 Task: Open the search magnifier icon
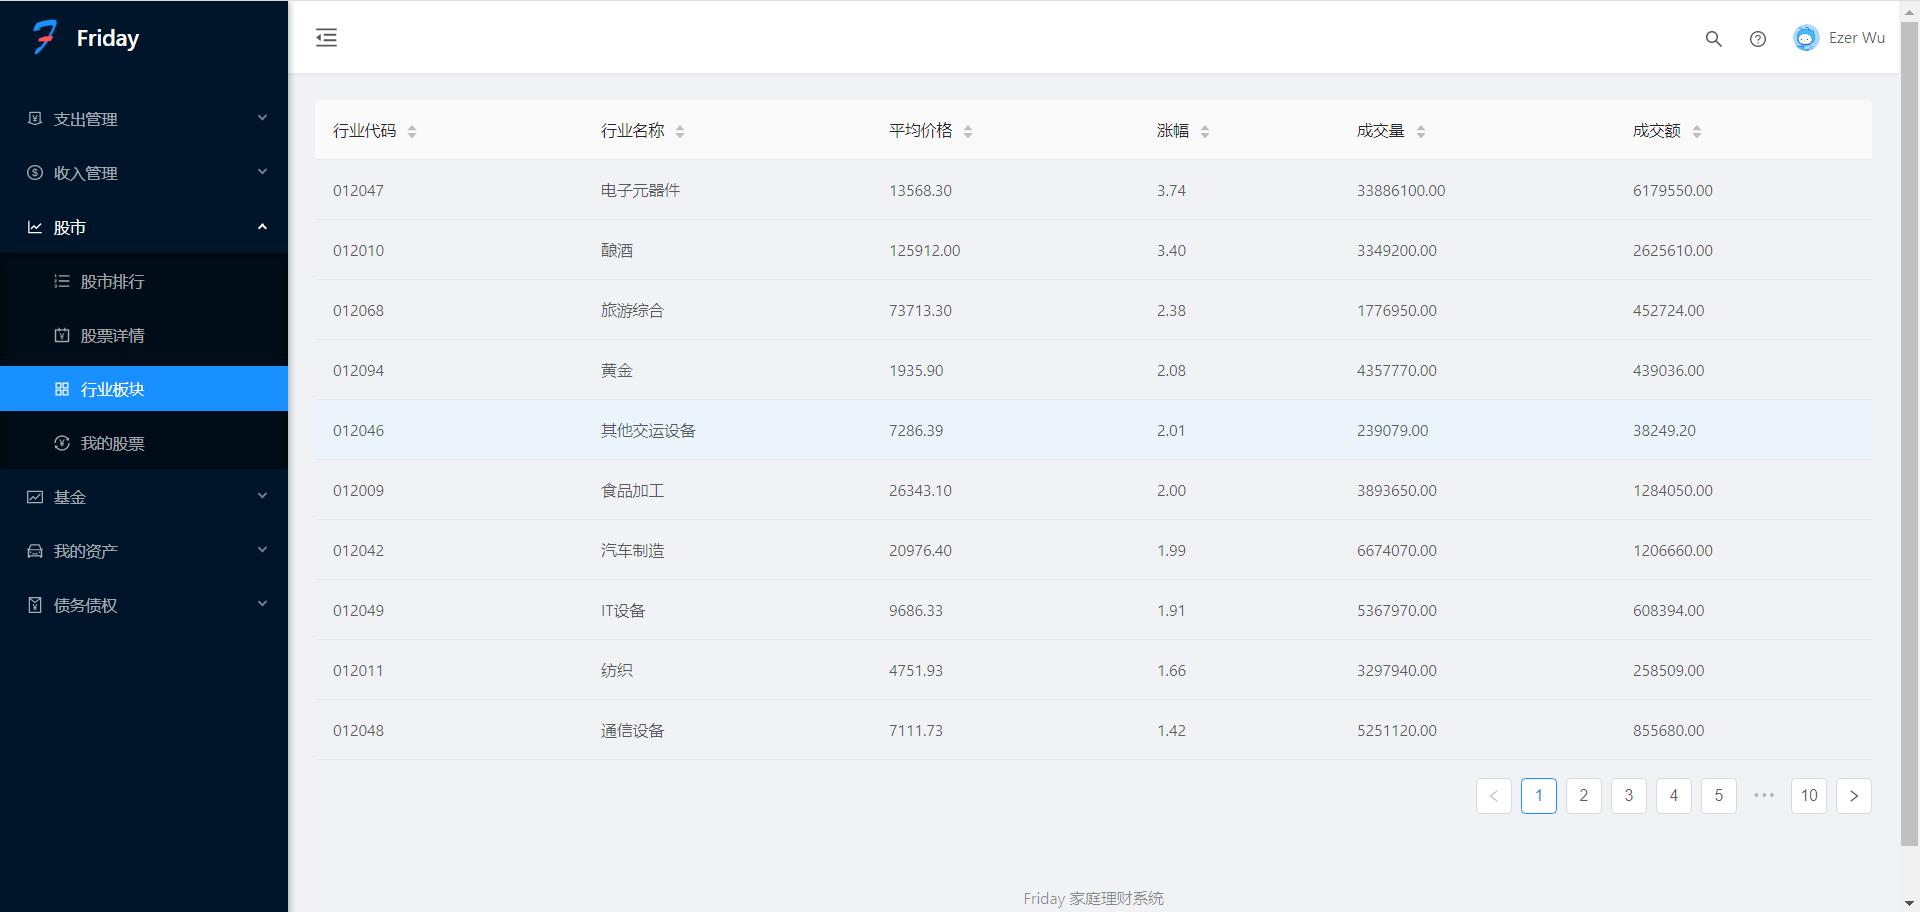point(1713,39)
